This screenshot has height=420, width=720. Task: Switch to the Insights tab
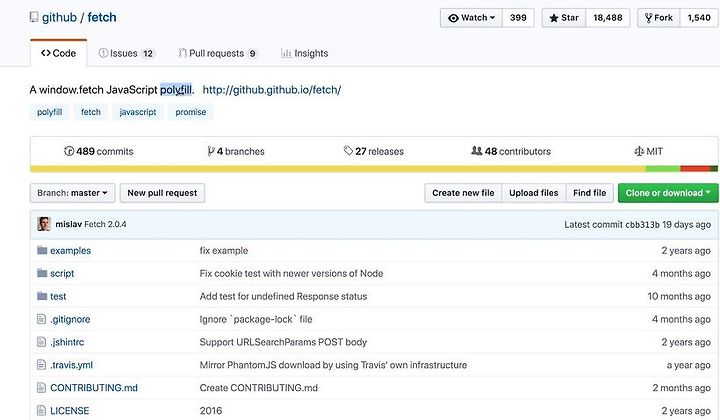pos(304,53)
